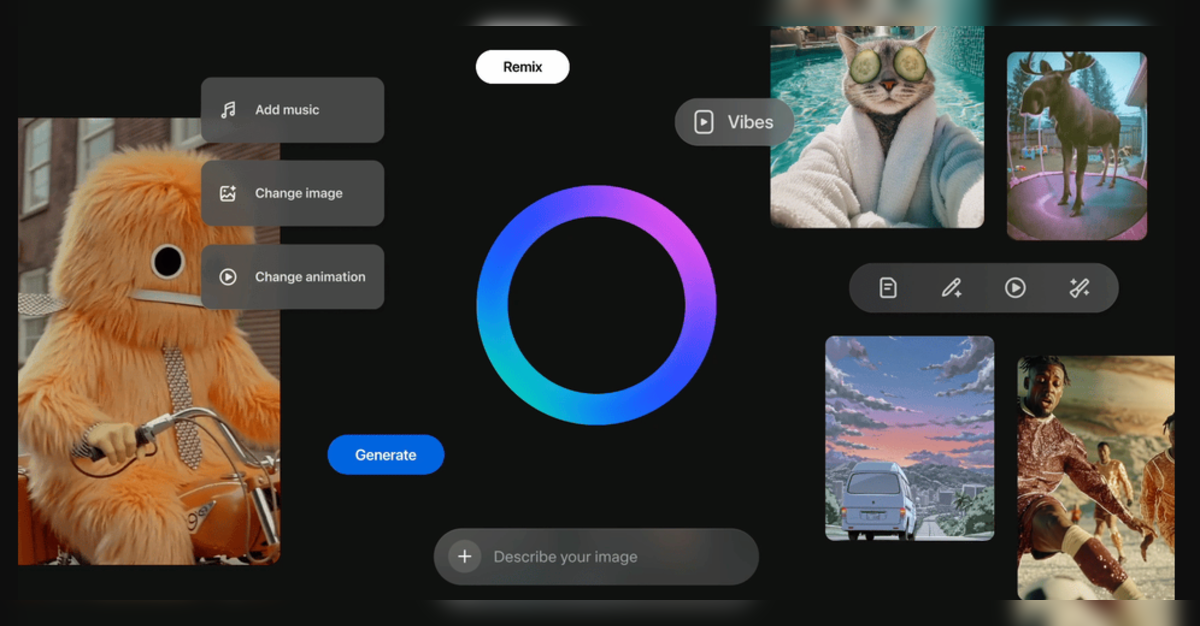Image resolution: width=1200 pixels, height=626 pixels.
Task: Click the play icon in Vibes pill
Action: pos(704,122)
